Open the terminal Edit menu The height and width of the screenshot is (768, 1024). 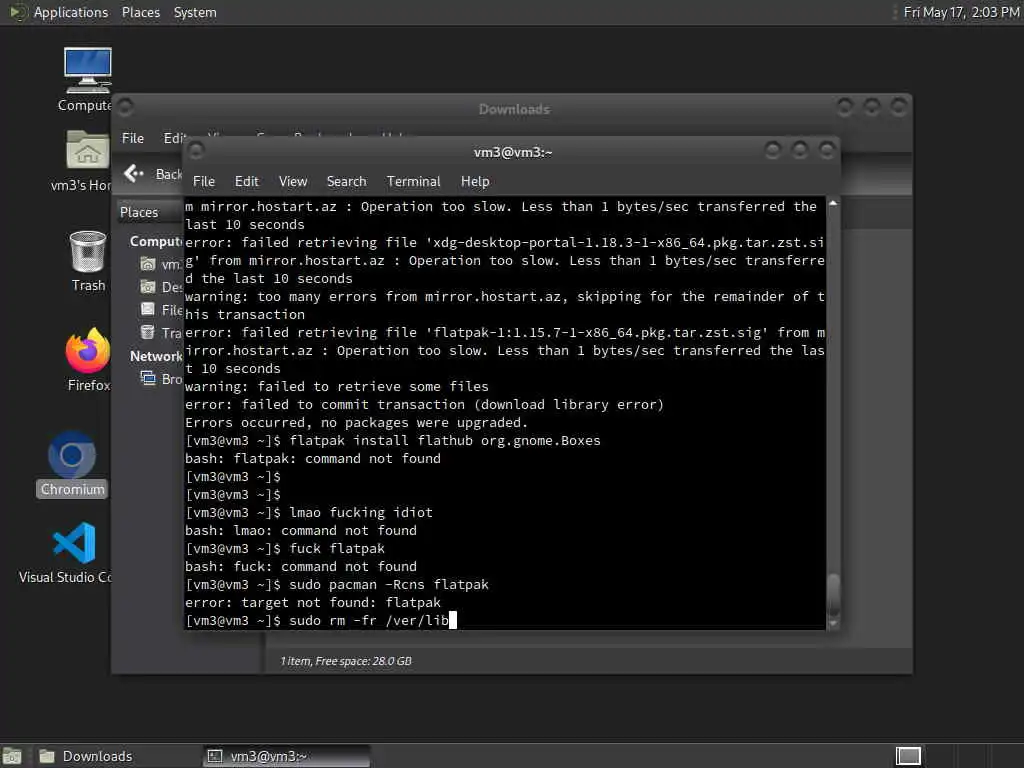pos(246,182)
